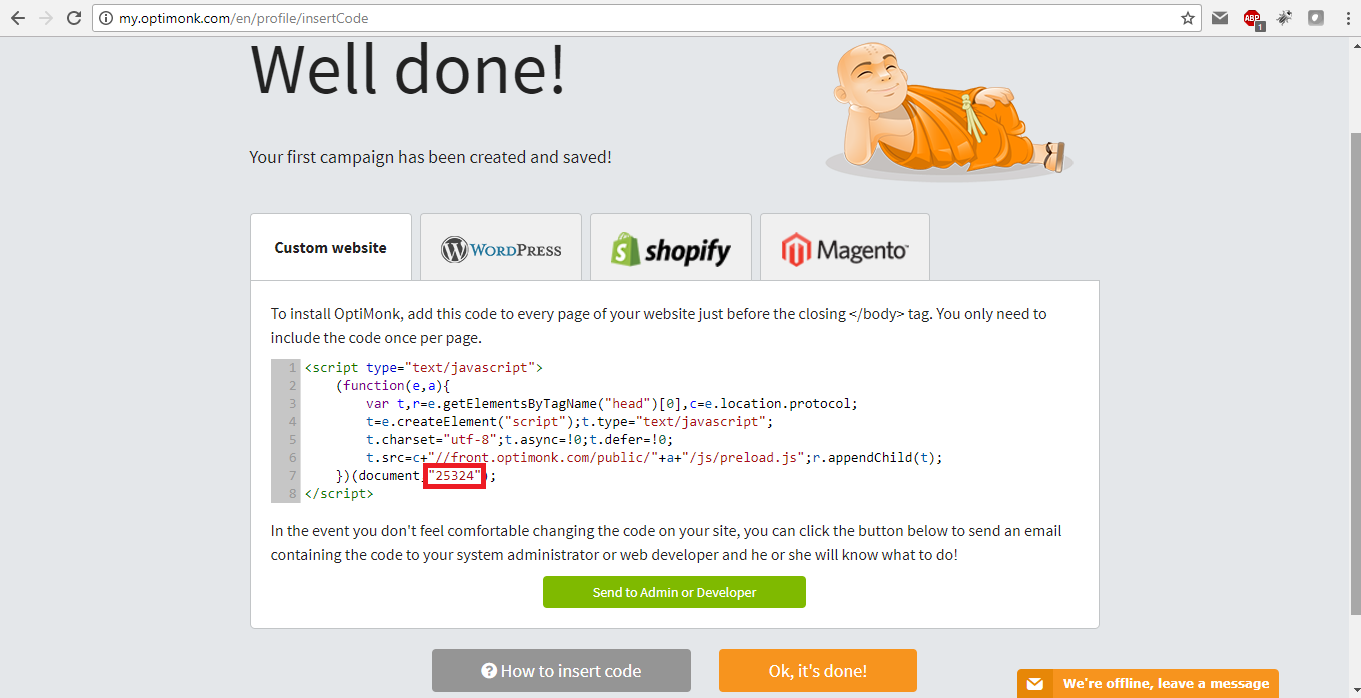
Task: Reload the page with the refresh icon
Action: point(74,18)
